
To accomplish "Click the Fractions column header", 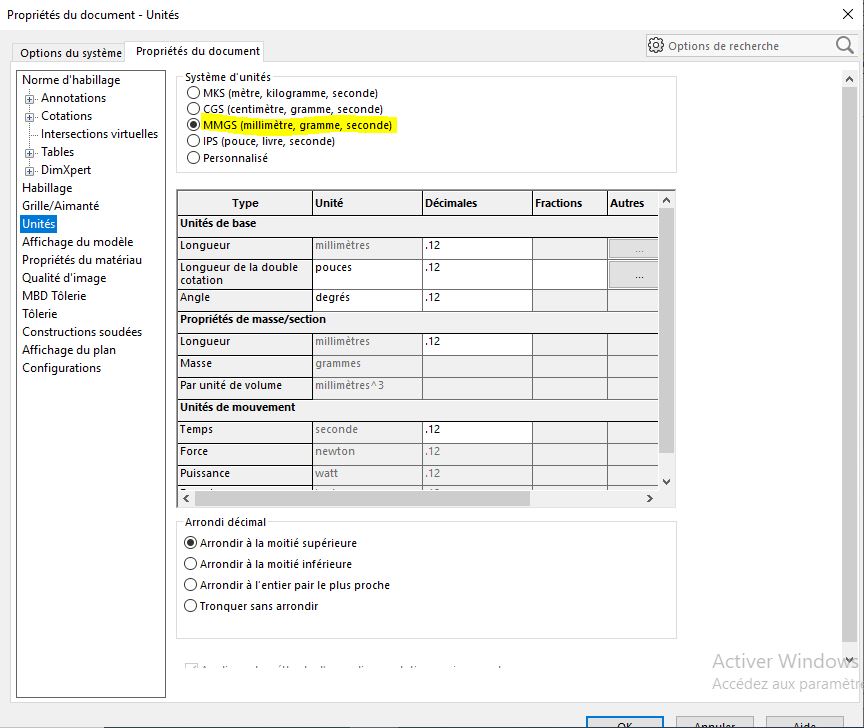I will point(570,203).
